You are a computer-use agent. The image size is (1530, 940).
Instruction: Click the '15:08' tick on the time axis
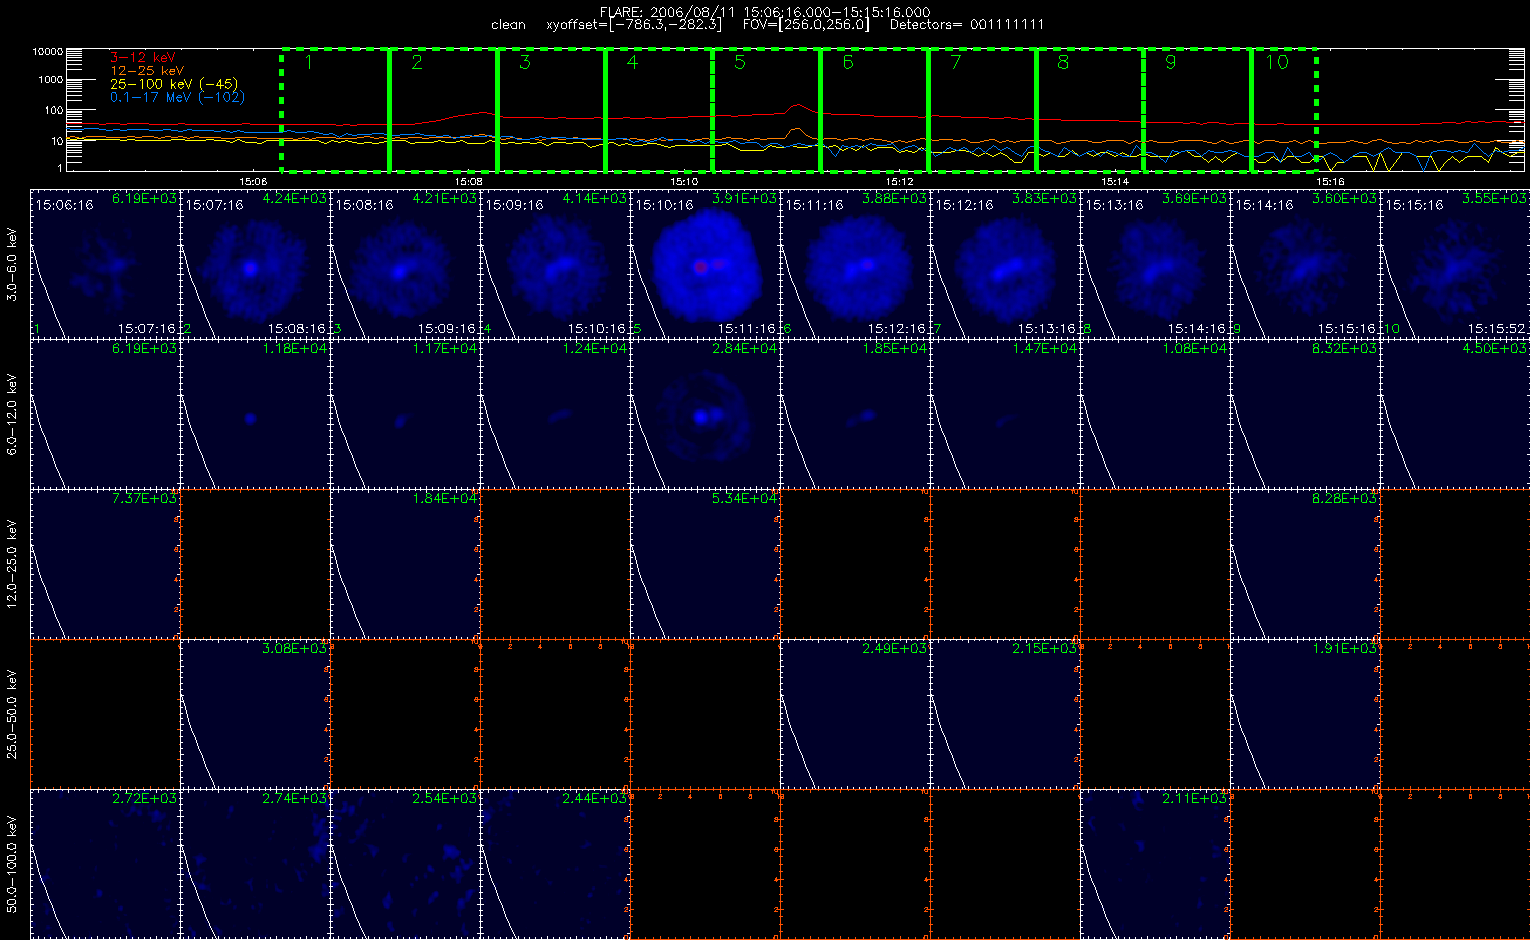click(x=468, y=181)
